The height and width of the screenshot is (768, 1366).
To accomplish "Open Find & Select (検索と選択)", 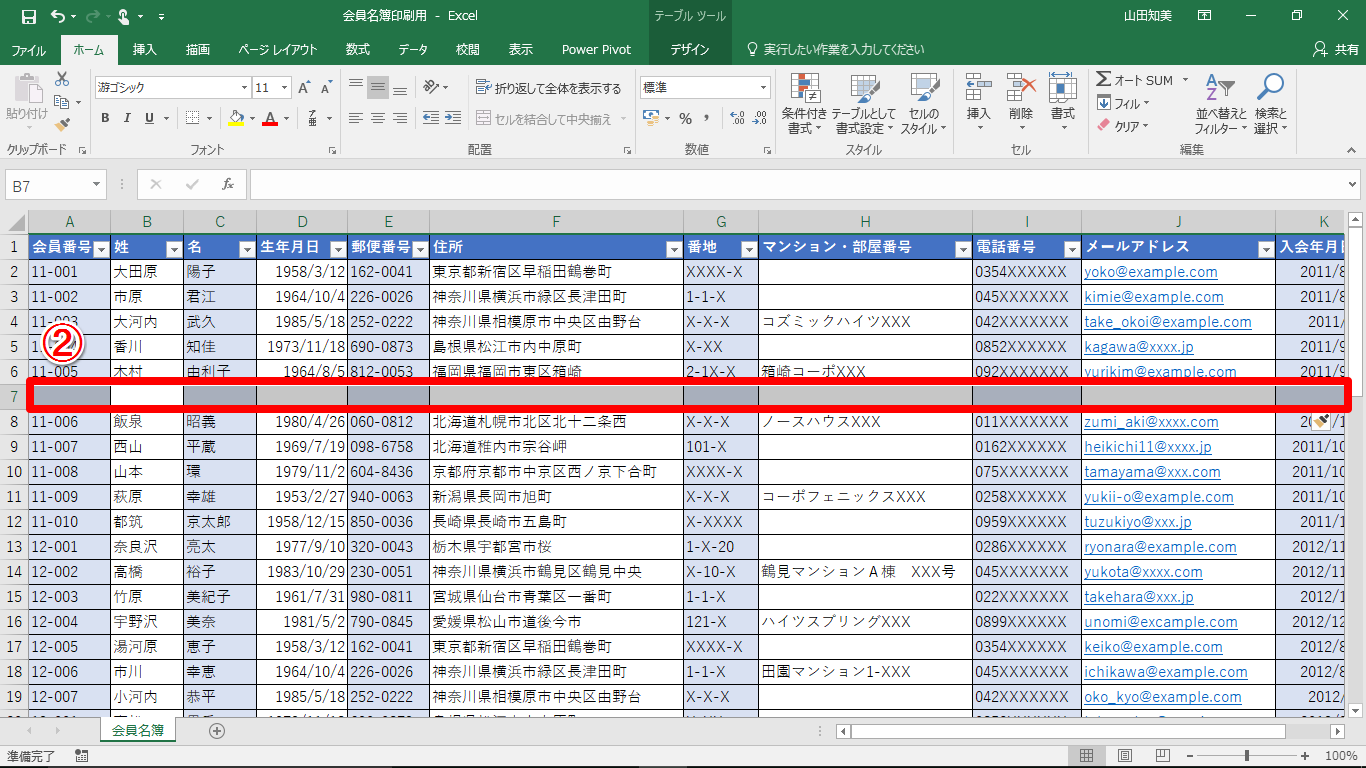I will (x=1271, y=104).
